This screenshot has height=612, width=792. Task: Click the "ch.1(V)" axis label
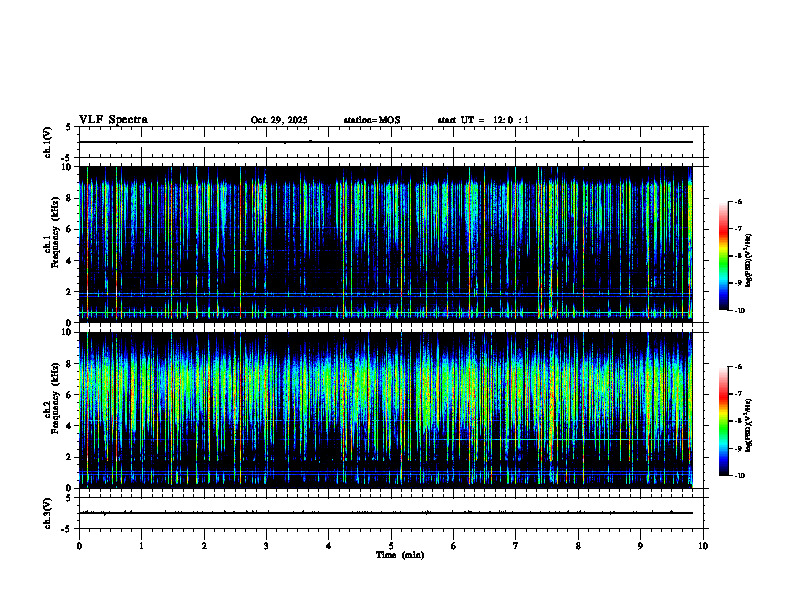[48, 142]
